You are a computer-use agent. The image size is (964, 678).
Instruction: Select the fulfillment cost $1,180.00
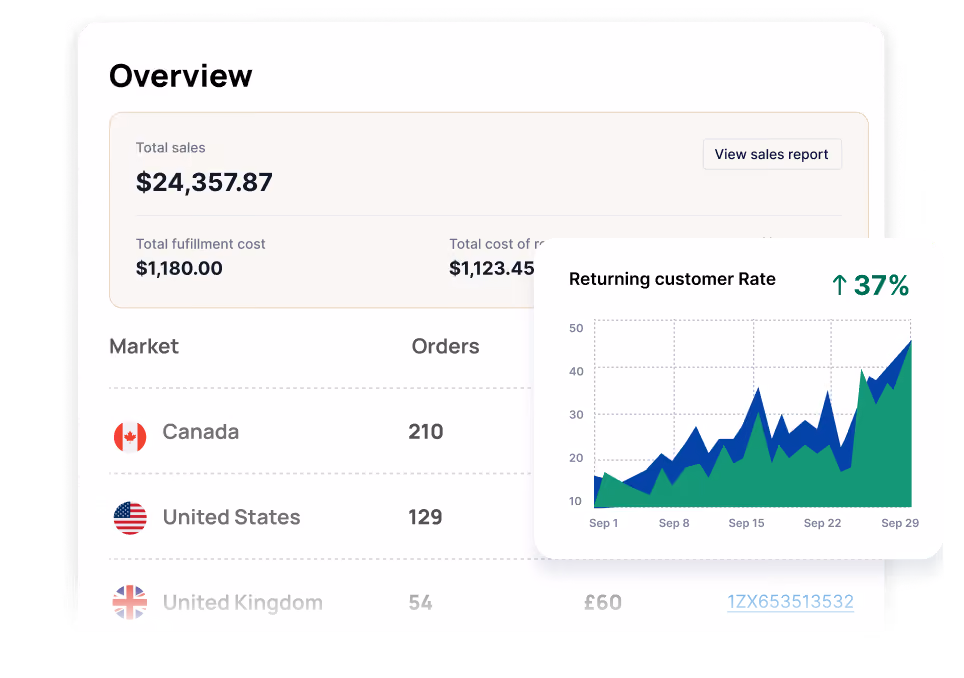click(179, 269)
